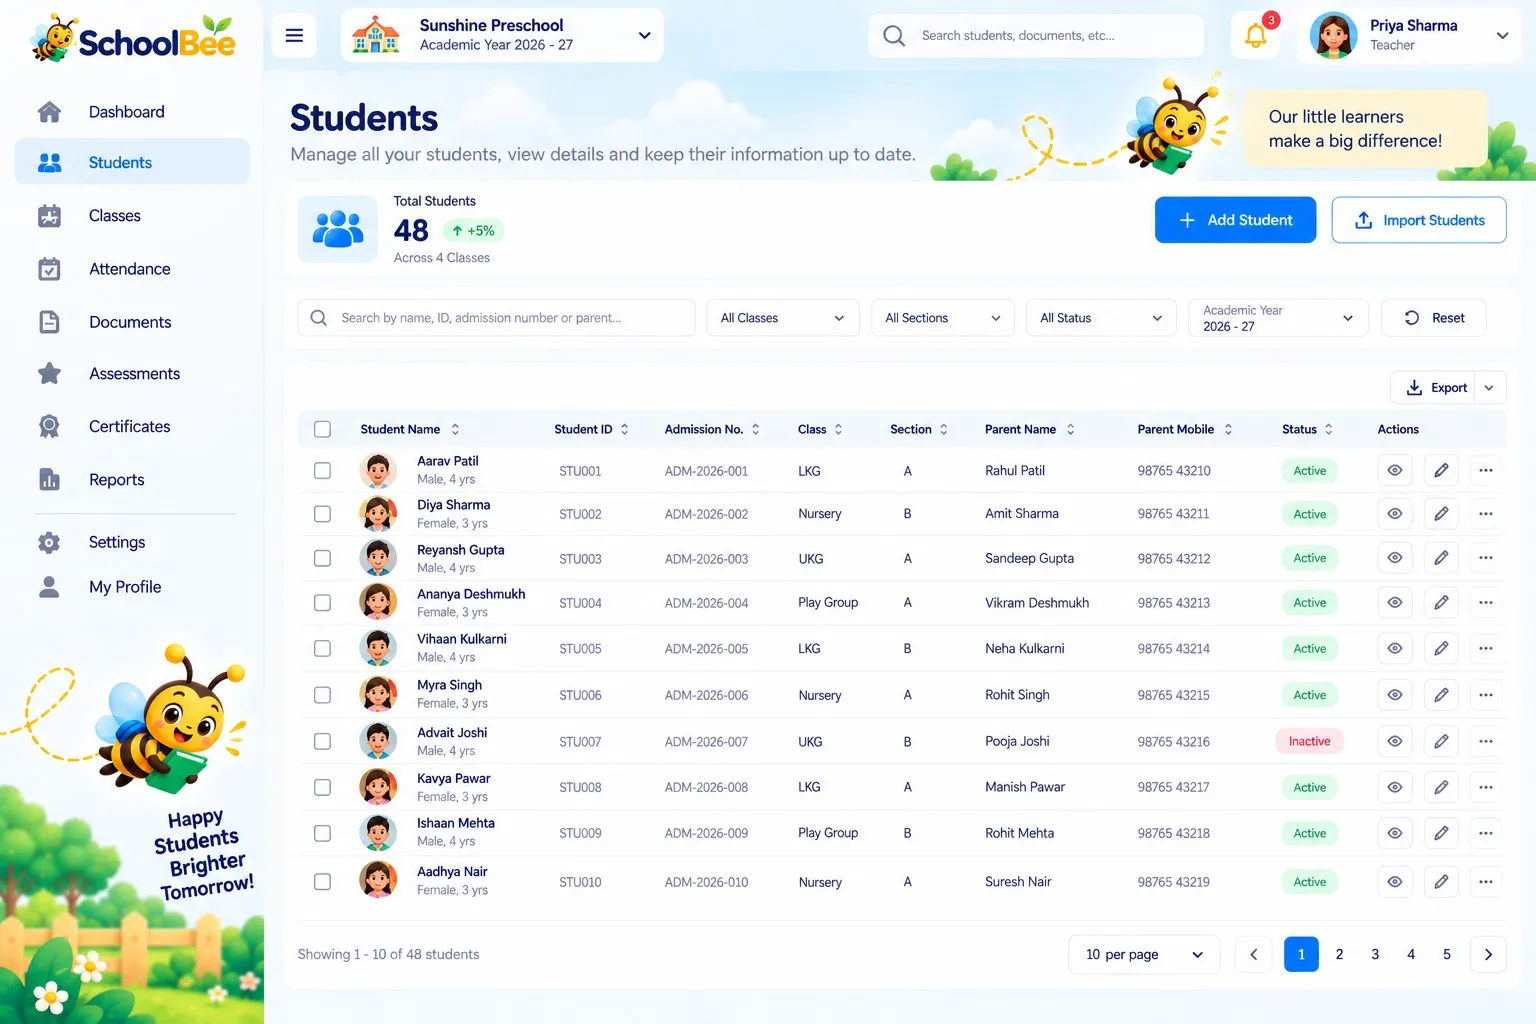Click admission number ADM-2026-005

tap(706, 648)
